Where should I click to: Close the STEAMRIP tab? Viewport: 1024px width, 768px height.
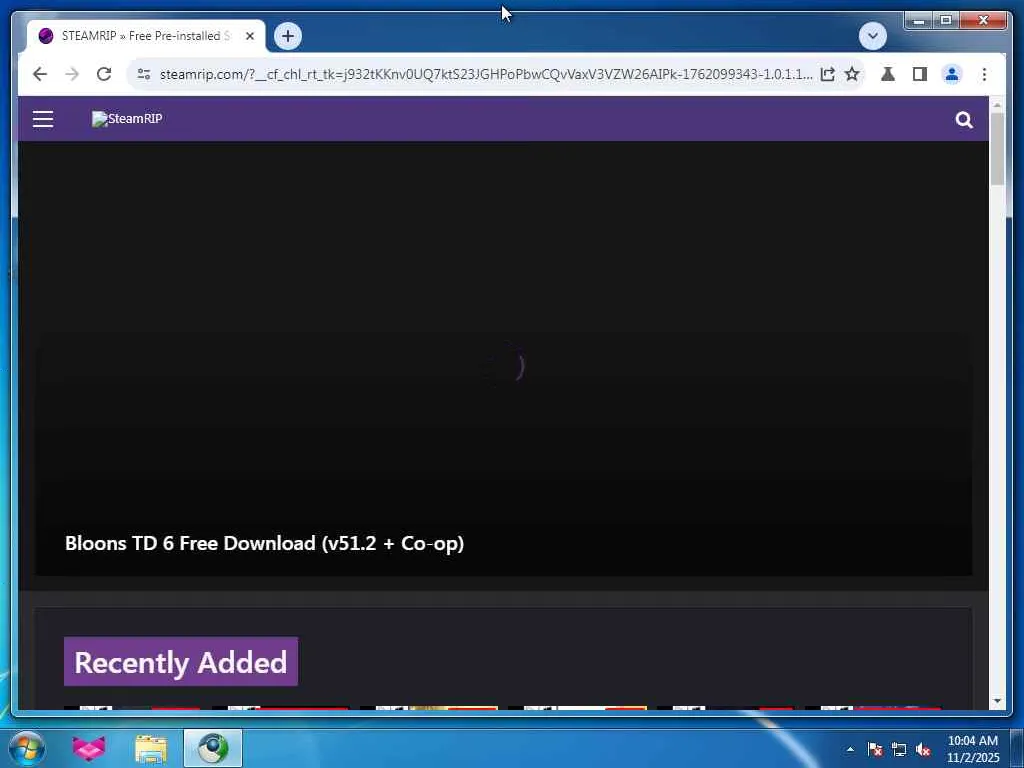(249, 36)
